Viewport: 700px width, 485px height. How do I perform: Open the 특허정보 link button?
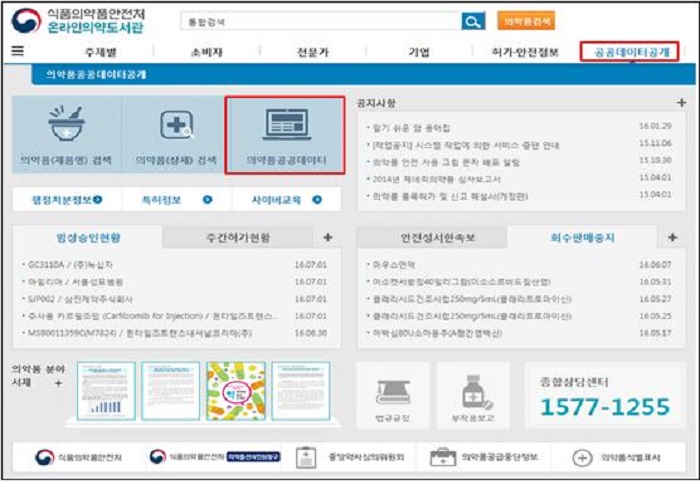(176, 200)
